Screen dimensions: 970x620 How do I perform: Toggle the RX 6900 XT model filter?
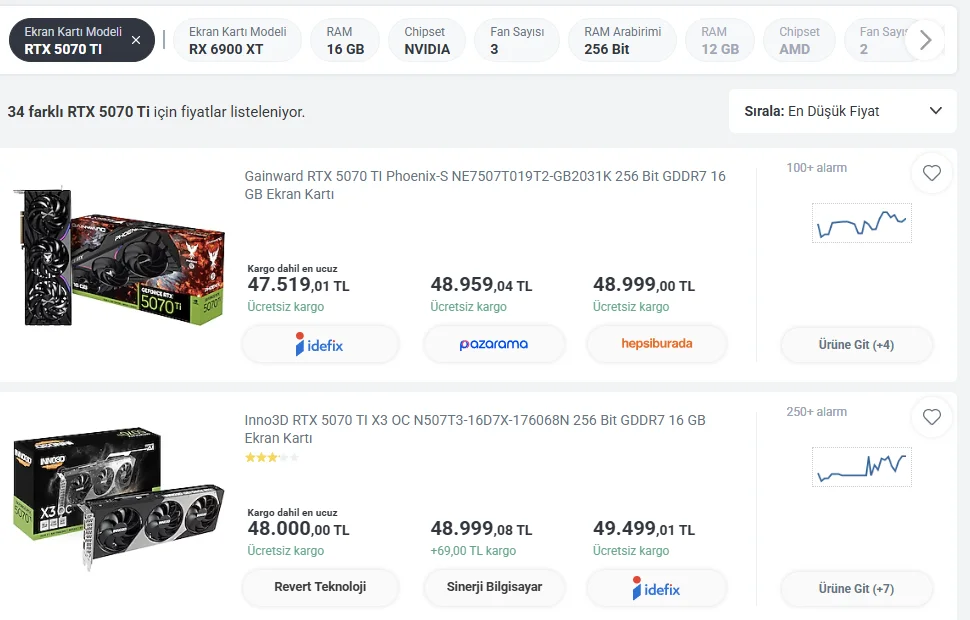click(237, 40)
